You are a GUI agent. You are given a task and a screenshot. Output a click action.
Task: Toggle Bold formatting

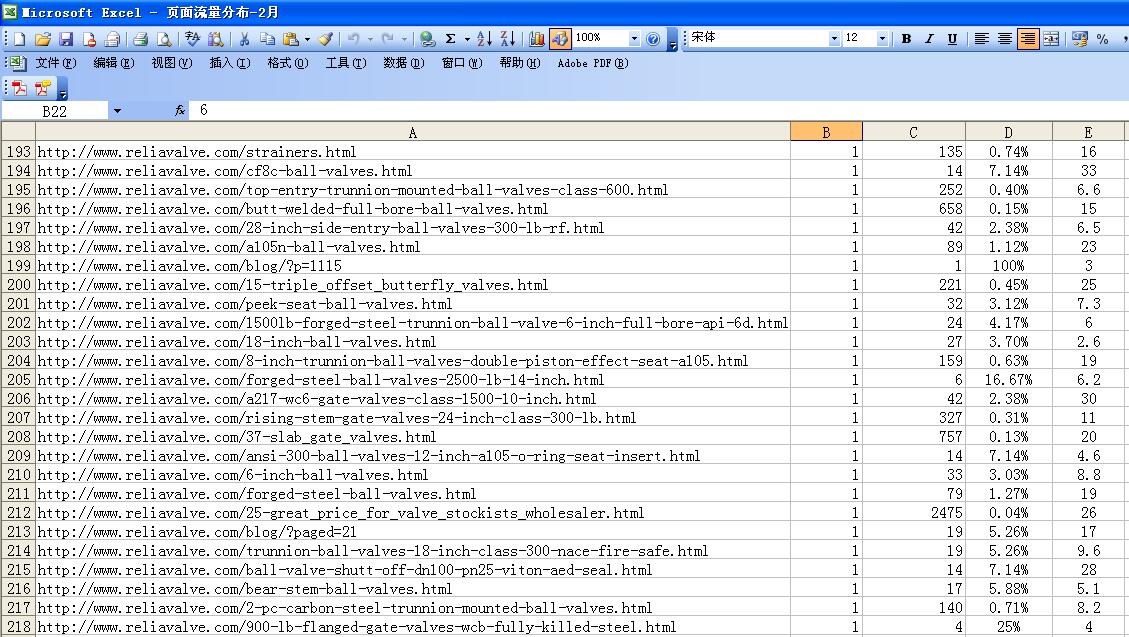pos(906,39)
